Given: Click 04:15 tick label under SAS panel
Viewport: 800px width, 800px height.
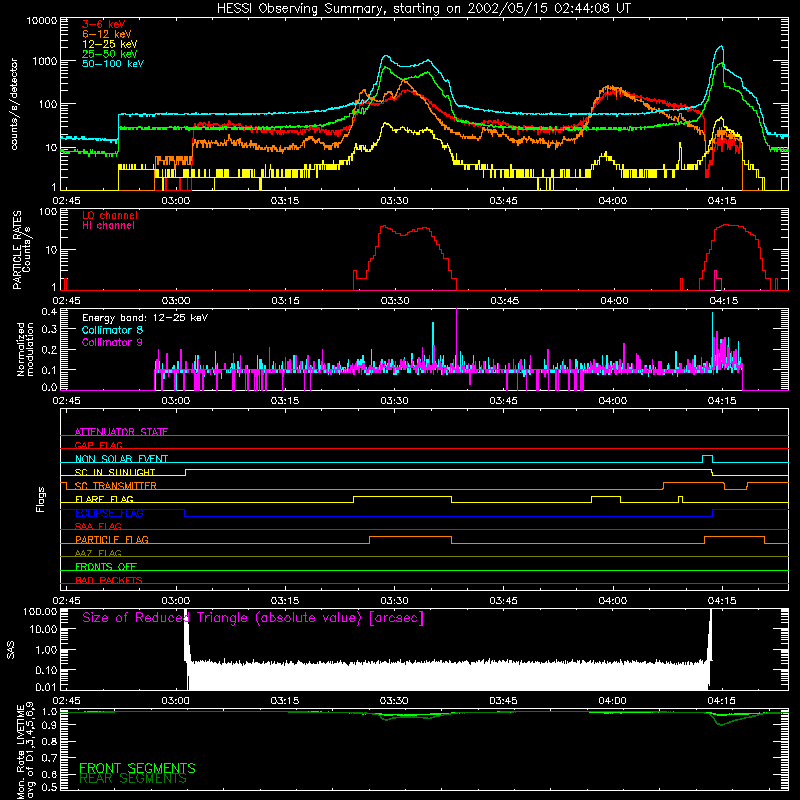Looking at the screenshot, I should pyautogui.click(x=721, y=701).
